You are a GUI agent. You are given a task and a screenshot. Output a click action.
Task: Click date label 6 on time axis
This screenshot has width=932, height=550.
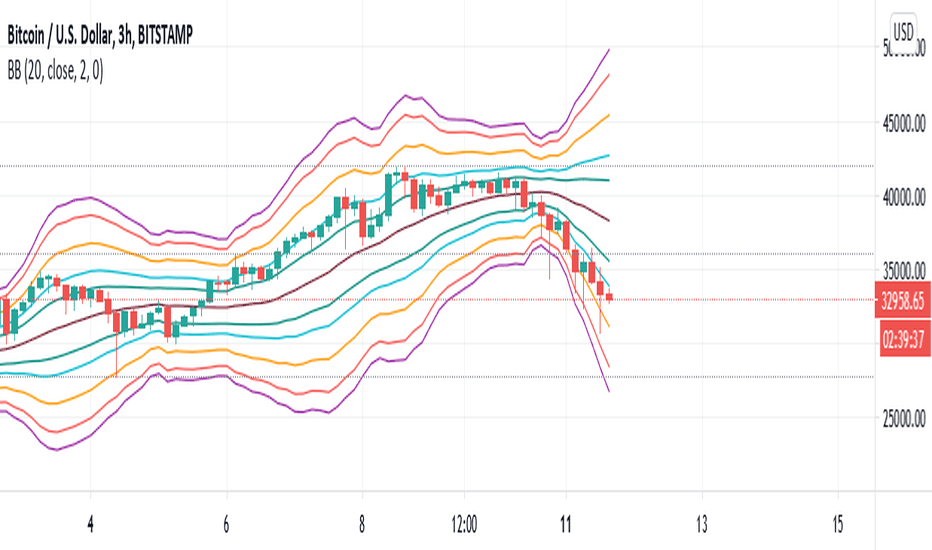point(226,524)
